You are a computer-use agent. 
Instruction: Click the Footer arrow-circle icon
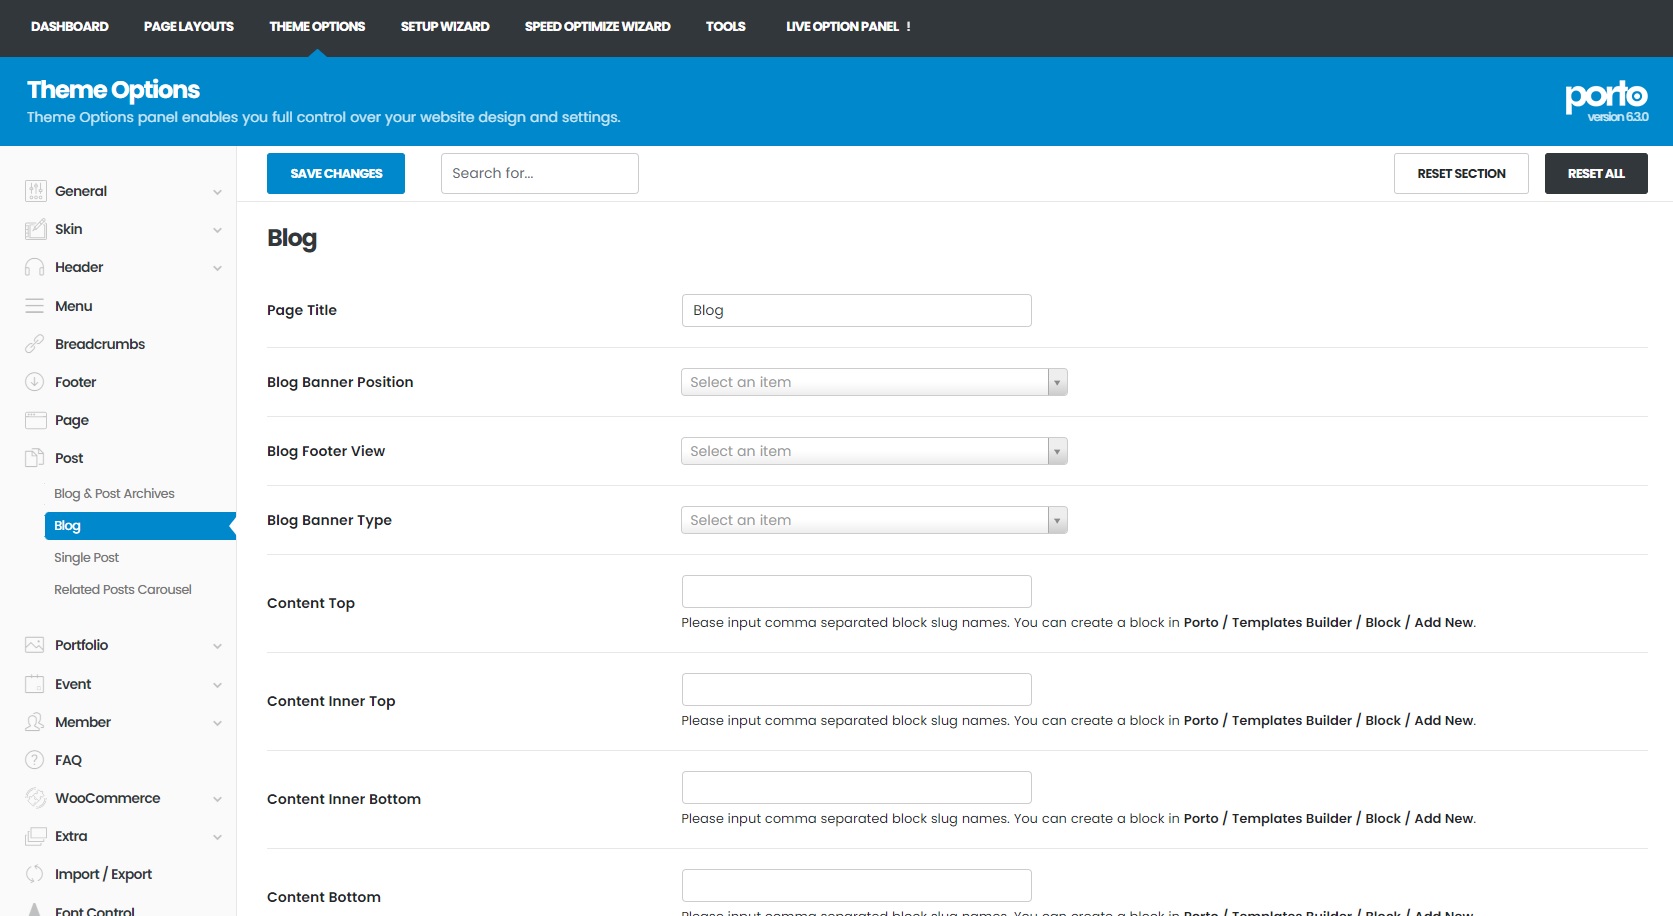pyautogui.click(x=35, y=382)
